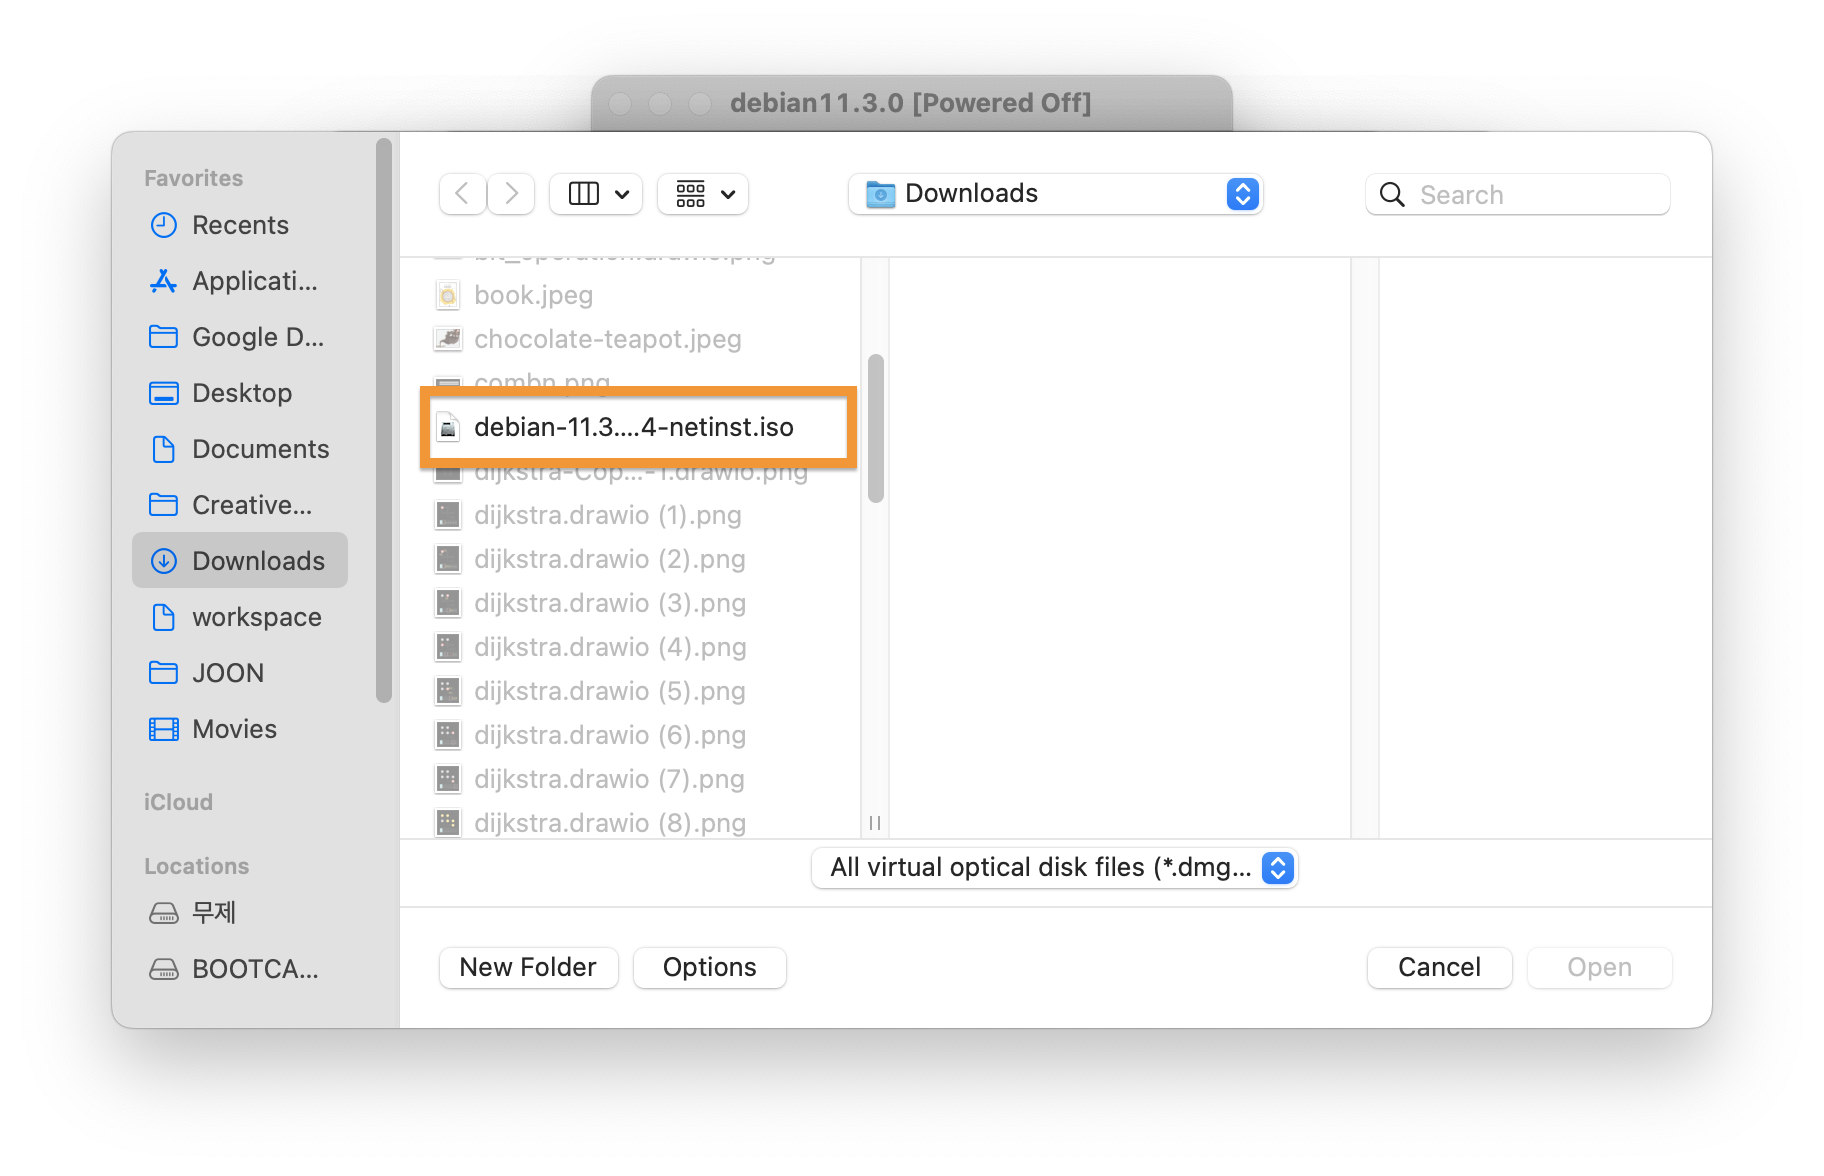Open the workspace sidebar item
Image resolution: width=1824 pixels, height=1176 pixels.
(x=256, y=617)
